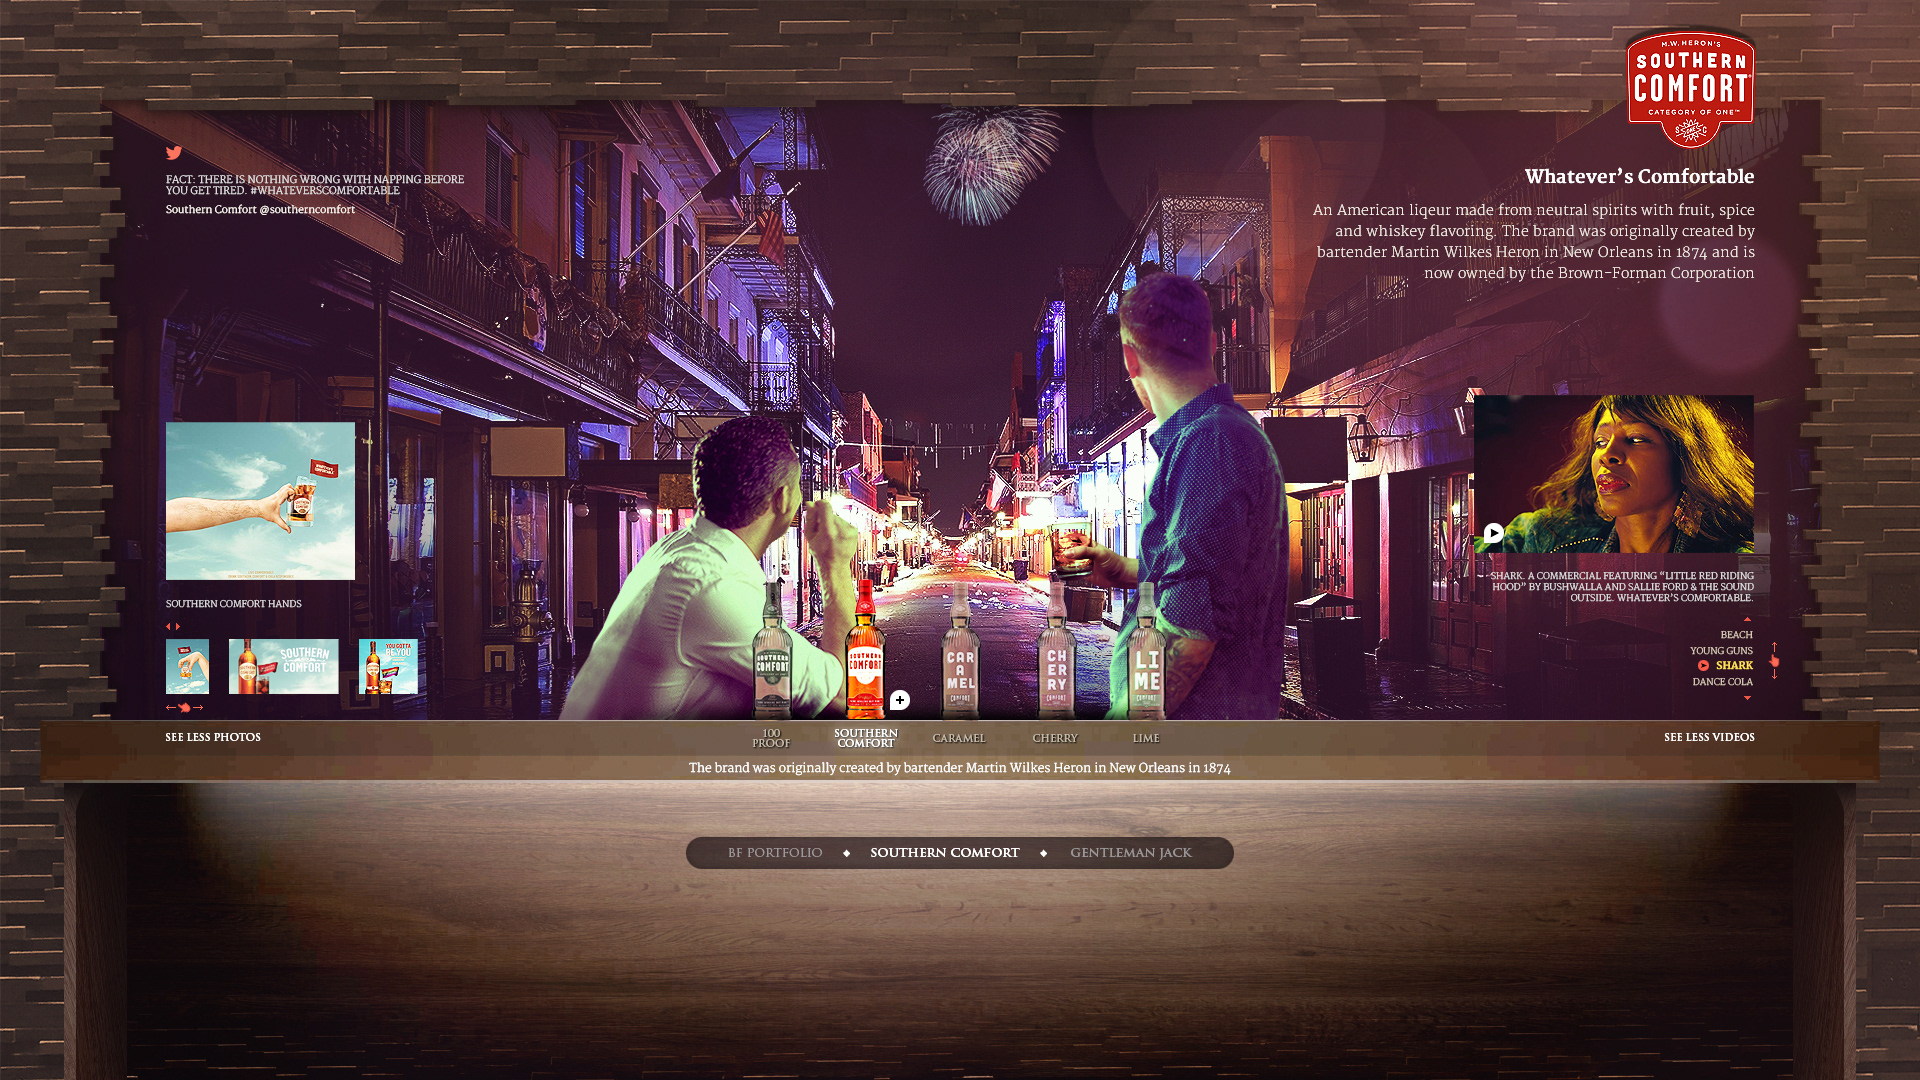Screen dimensions: 1920x1080
Task: Click the #WHATEVERSCOMFORTABLE tweet text
Action: tap(325, 191)
